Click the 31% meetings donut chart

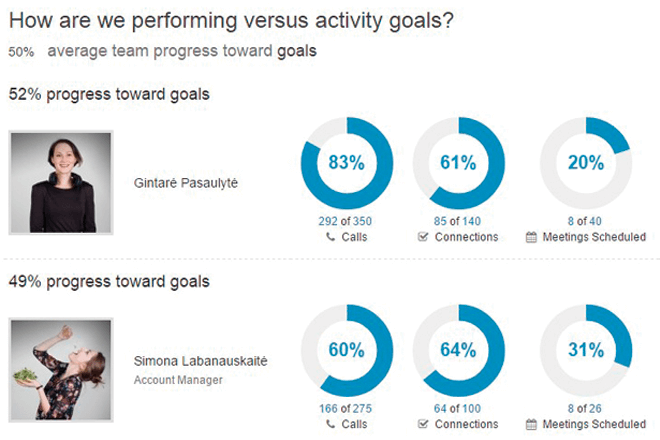[586, 350]
